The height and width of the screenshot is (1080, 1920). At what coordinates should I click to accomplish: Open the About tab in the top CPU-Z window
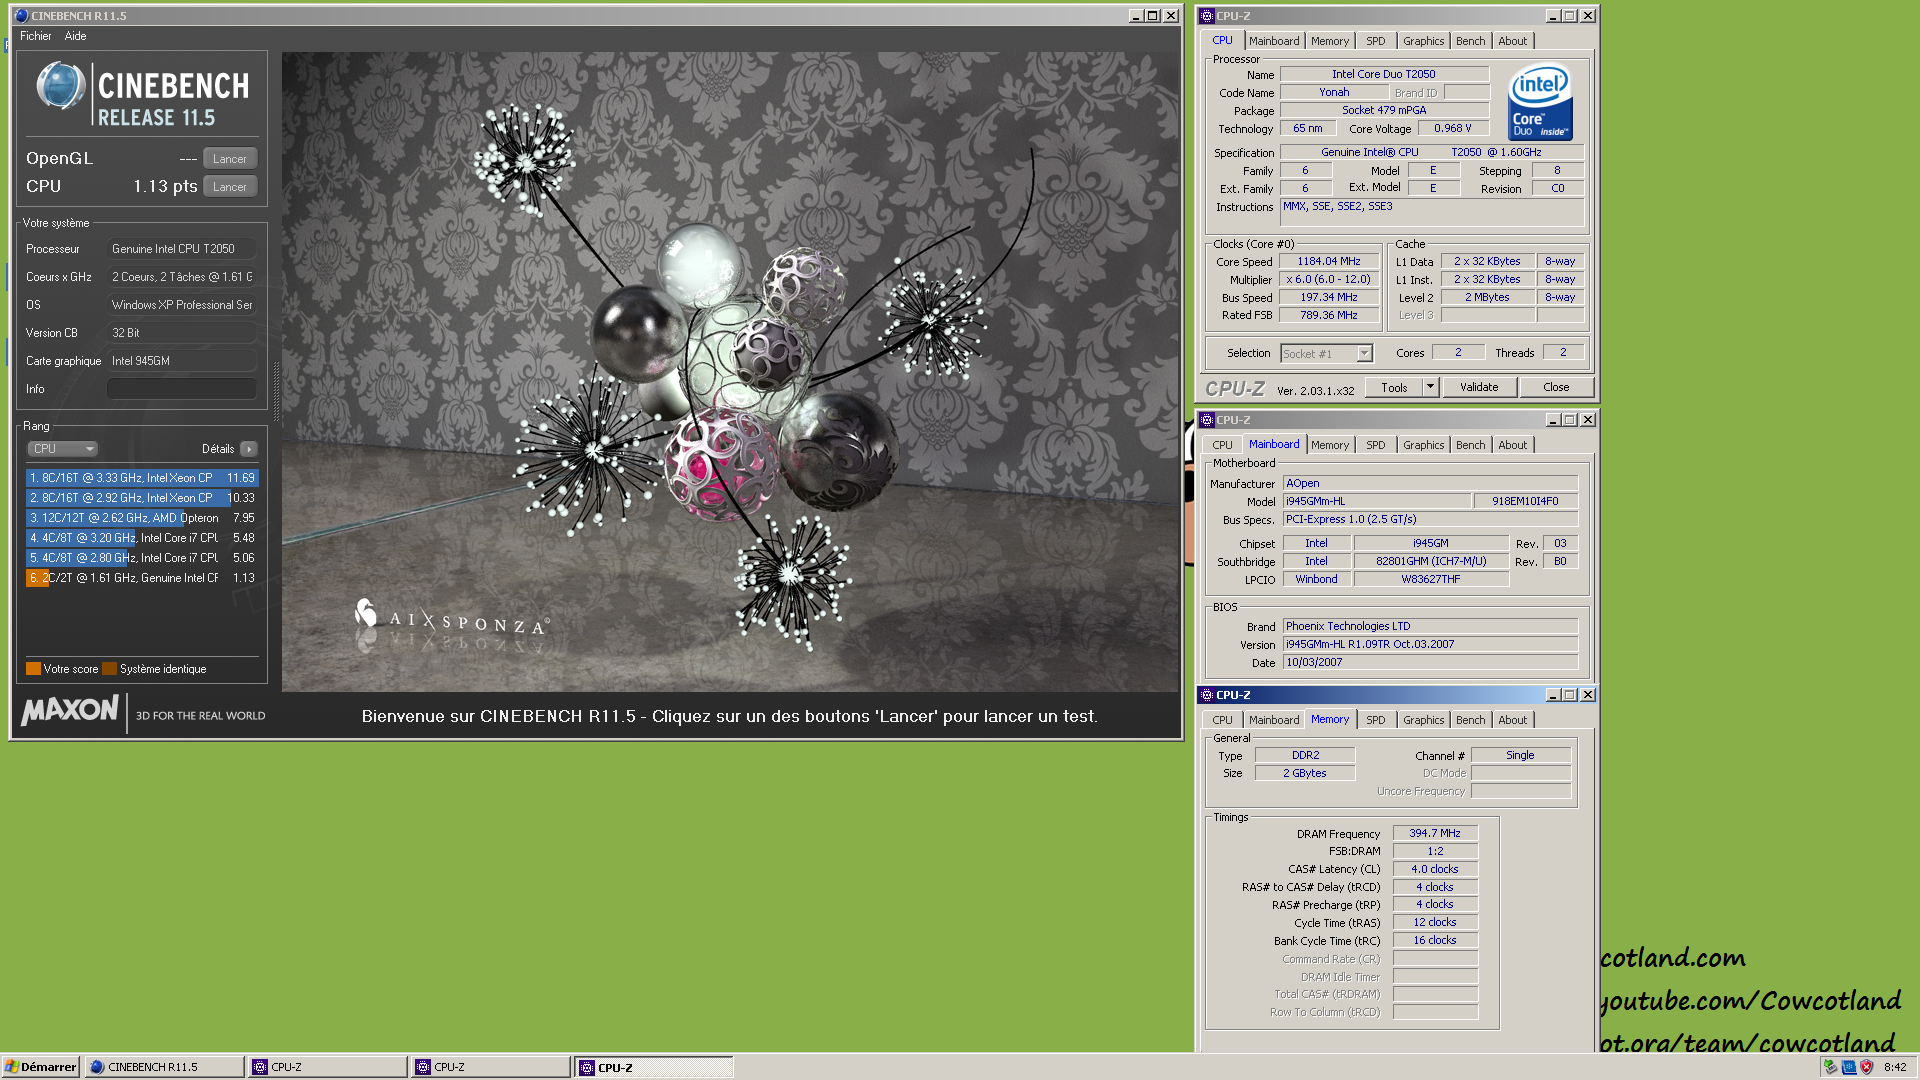click(1512, 41)
